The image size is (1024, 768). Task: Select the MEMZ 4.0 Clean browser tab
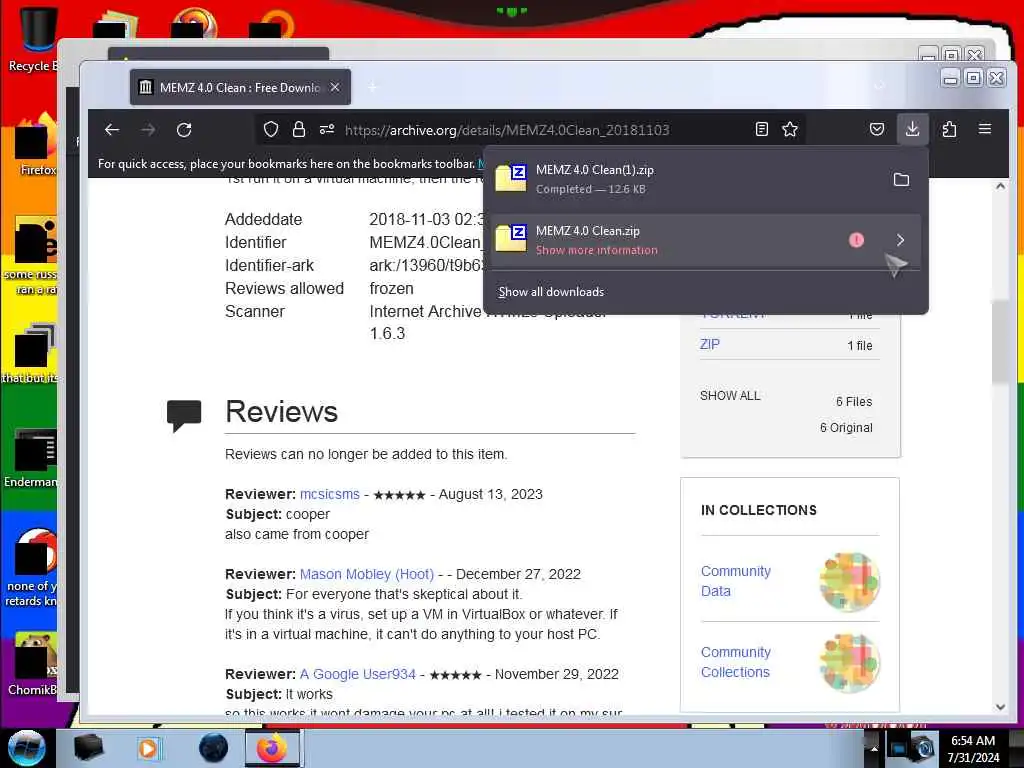[x=240, y=87]
